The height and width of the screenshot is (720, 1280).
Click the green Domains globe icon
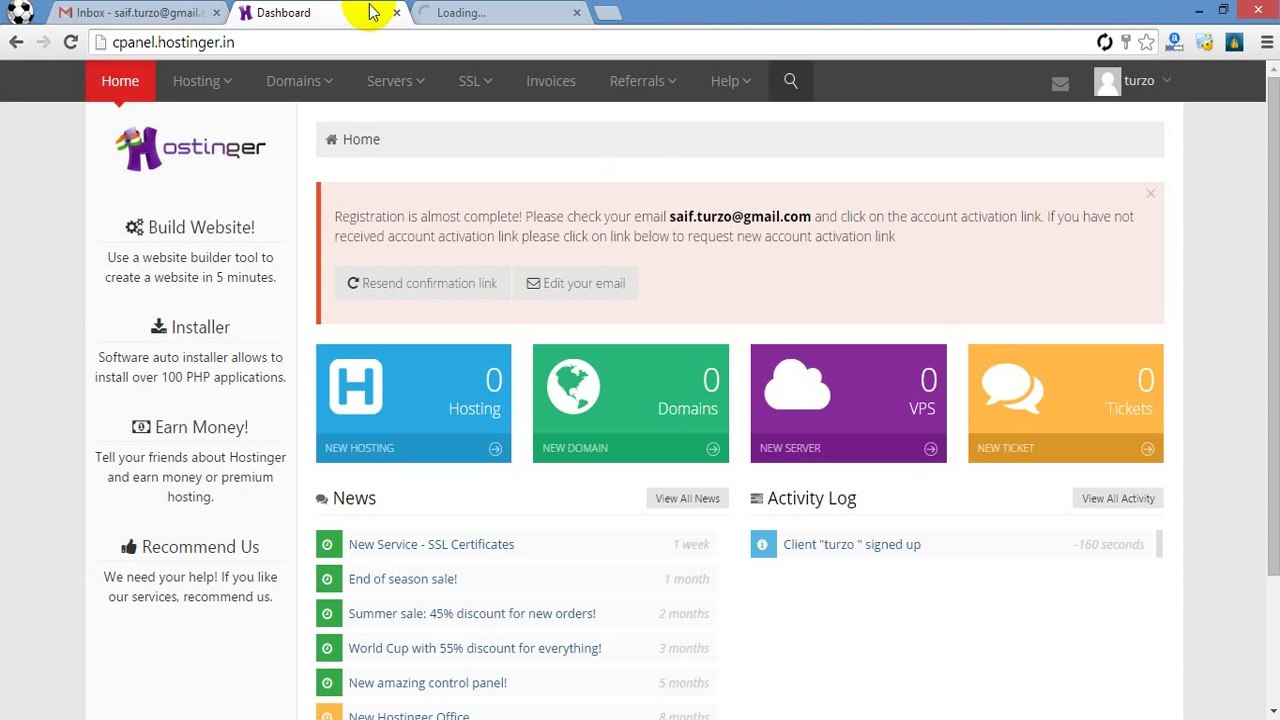click(573, 387)
